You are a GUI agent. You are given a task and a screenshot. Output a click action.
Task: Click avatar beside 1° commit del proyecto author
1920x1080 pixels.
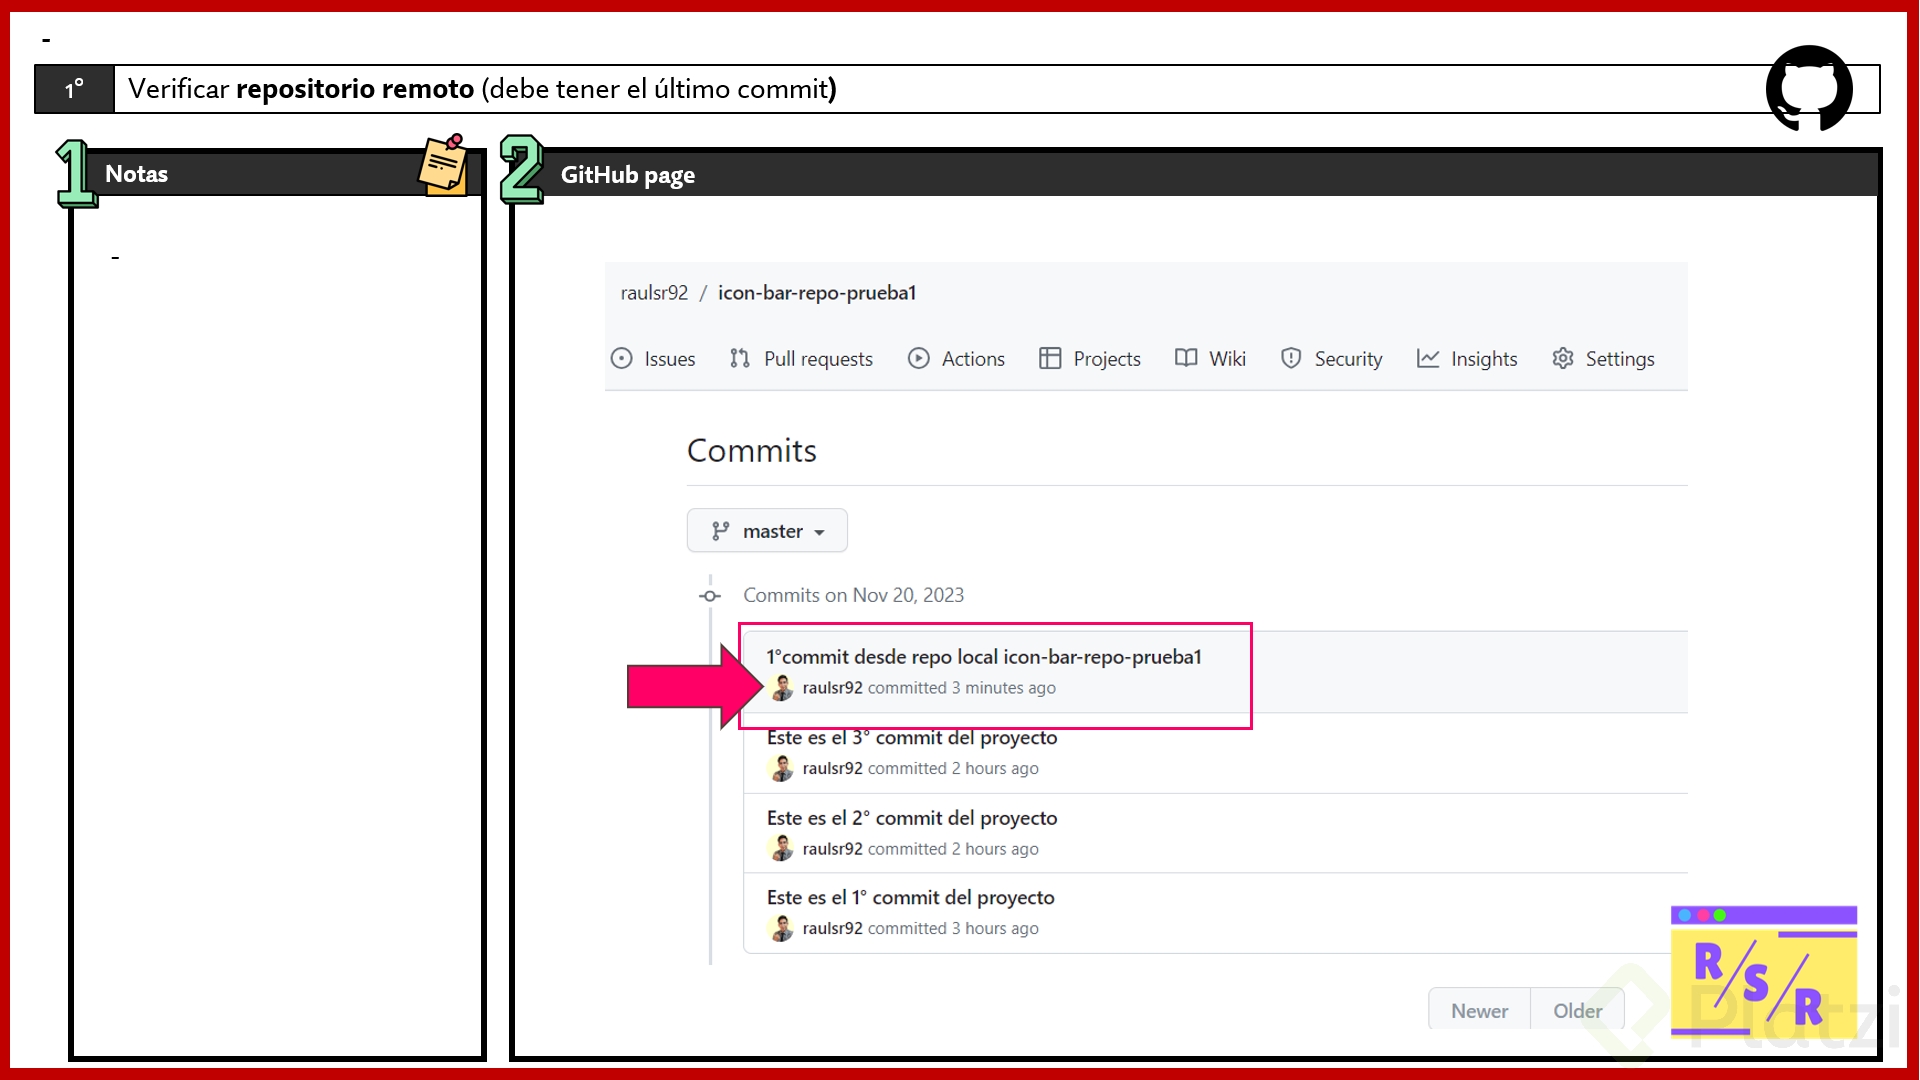click(x=781, y=928)
